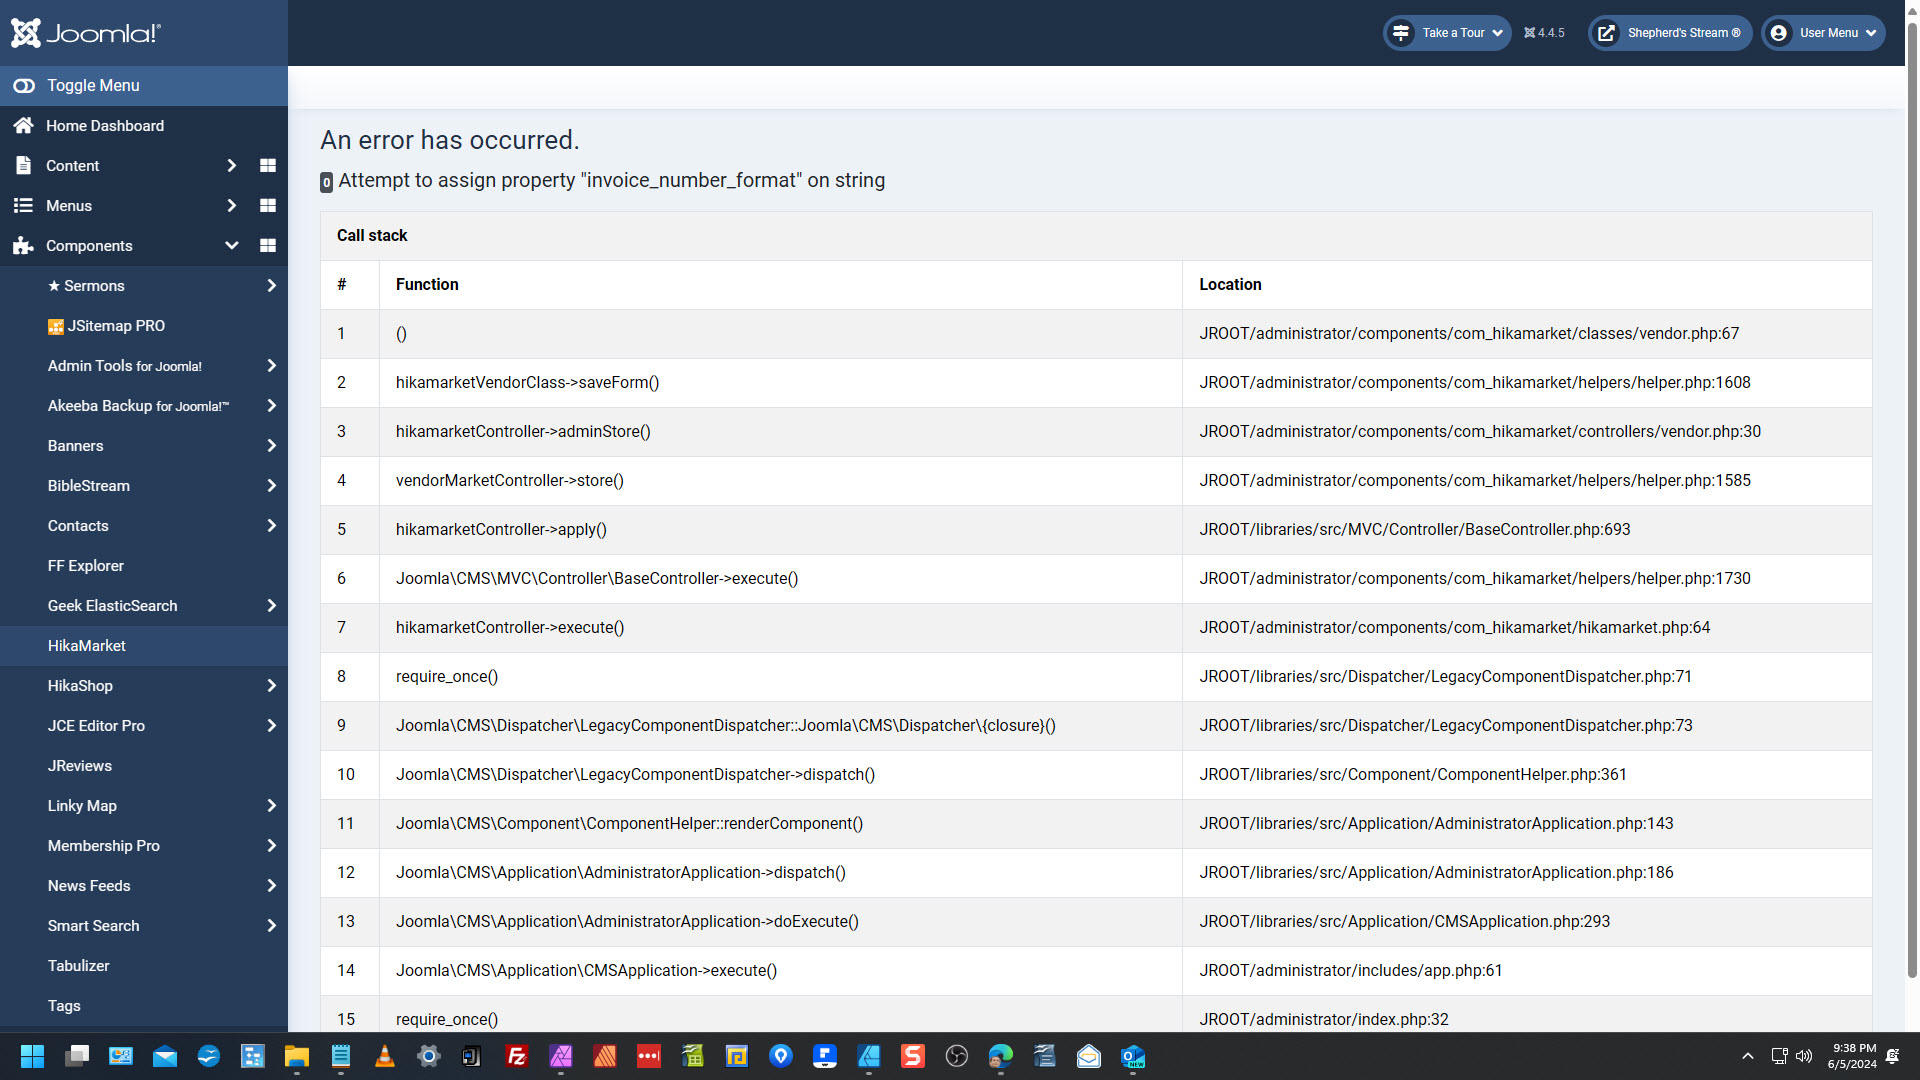Select HikaMarket in Components list
This screenshot has width=1920, height=1080.
[x=87, y=646]
